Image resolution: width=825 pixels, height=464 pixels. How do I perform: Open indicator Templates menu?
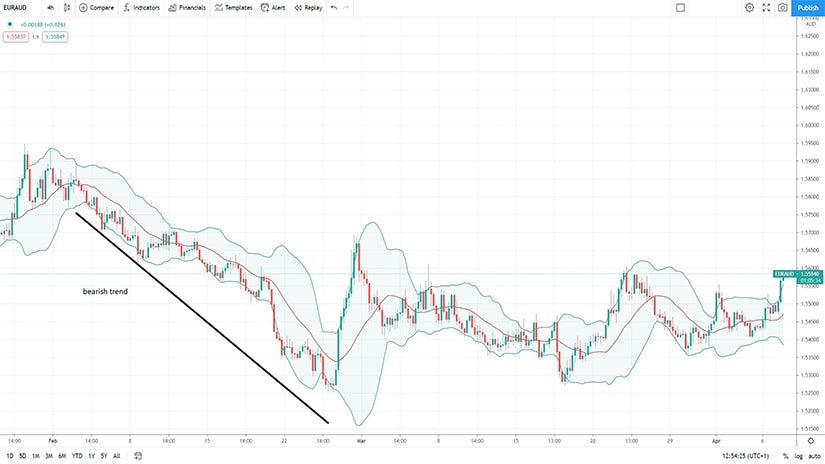point(234,8)
